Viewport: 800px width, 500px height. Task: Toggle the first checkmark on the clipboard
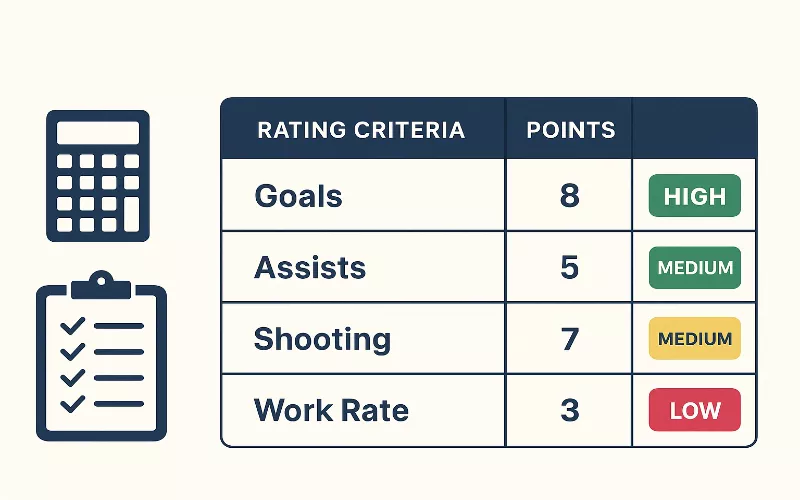72,326
